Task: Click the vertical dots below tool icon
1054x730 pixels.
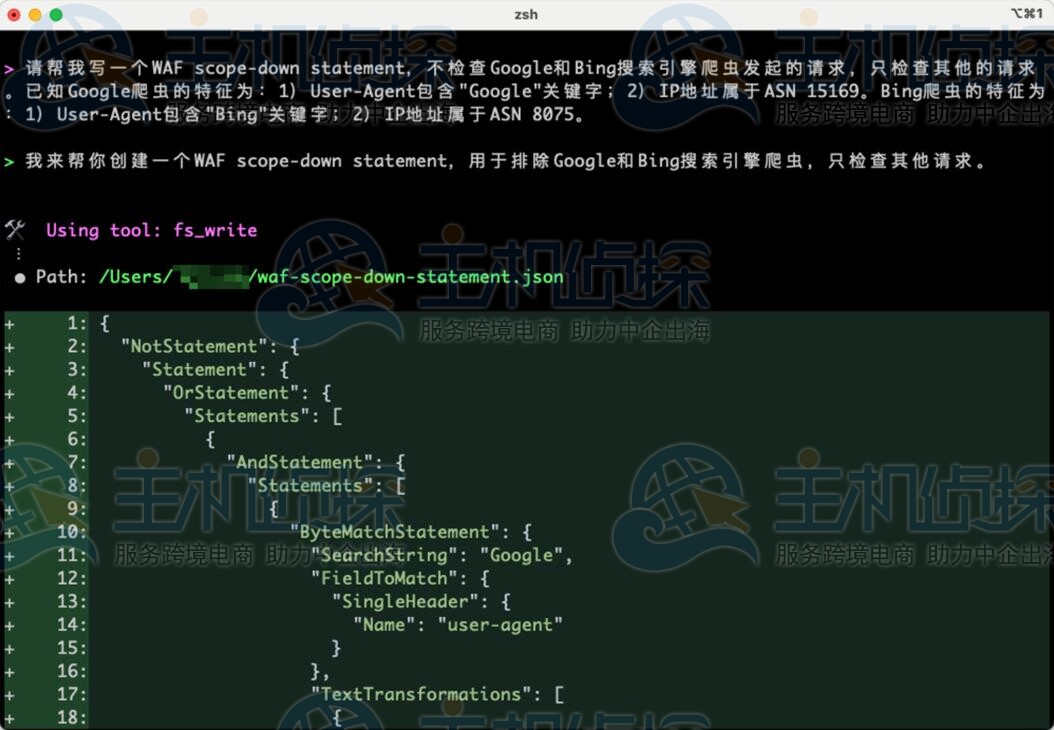Action: pos(18,254)
